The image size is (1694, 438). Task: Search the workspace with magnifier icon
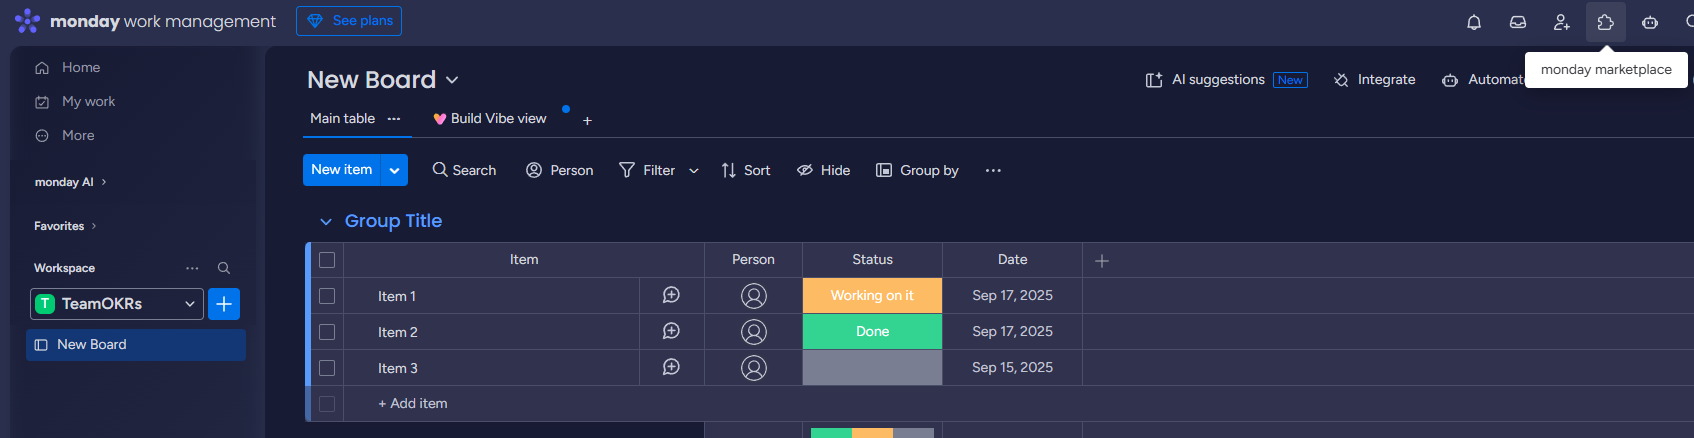[224, 268]
